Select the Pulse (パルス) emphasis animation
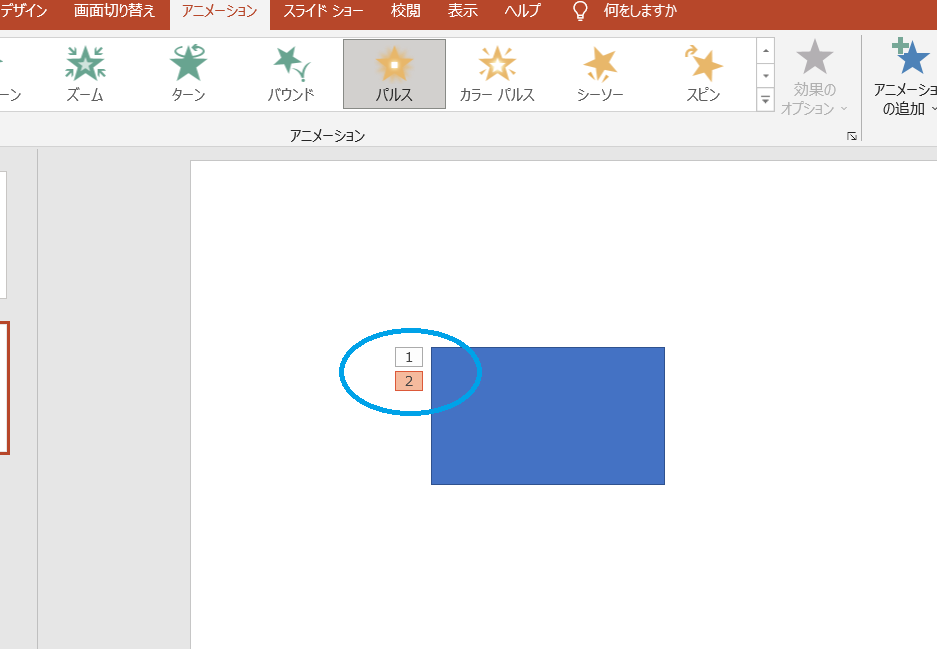 (x=394, y=74)
